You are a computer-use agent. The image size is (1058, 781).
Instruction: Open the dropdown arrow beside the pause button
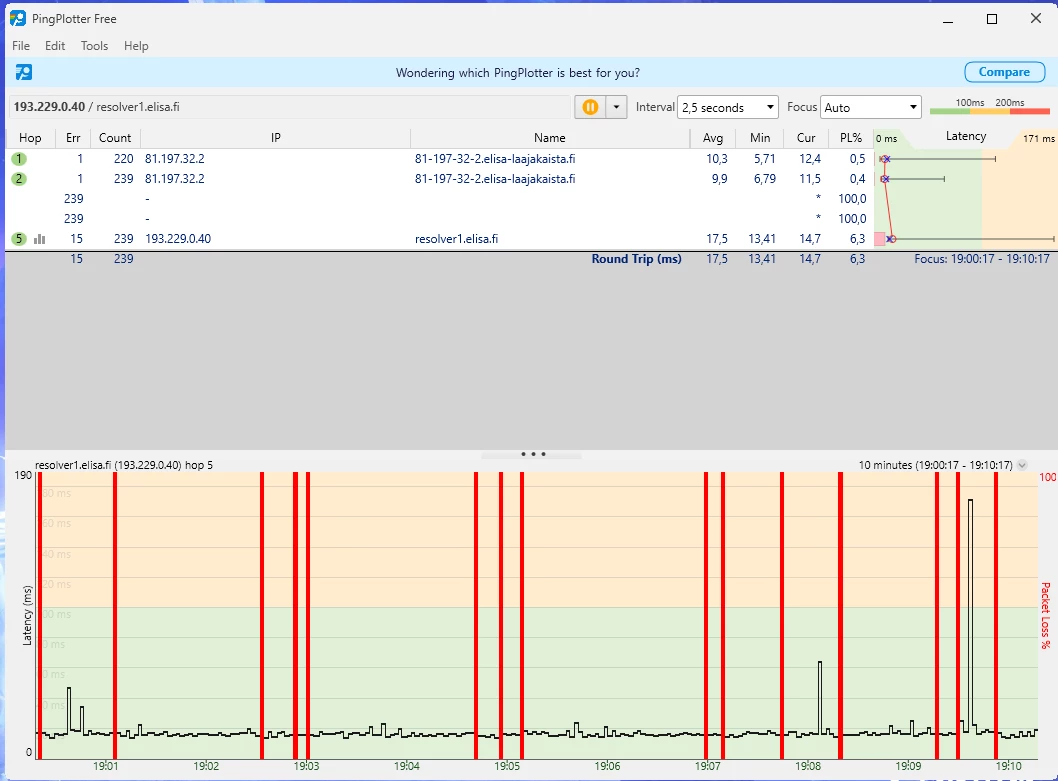616,107
